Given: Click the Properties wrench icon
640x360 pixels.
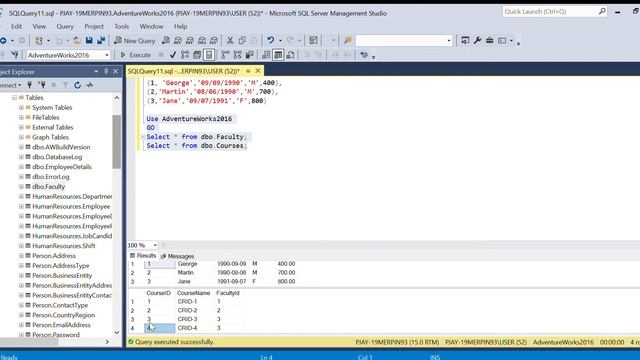Looking at the screenshot, I should point(477,40).
